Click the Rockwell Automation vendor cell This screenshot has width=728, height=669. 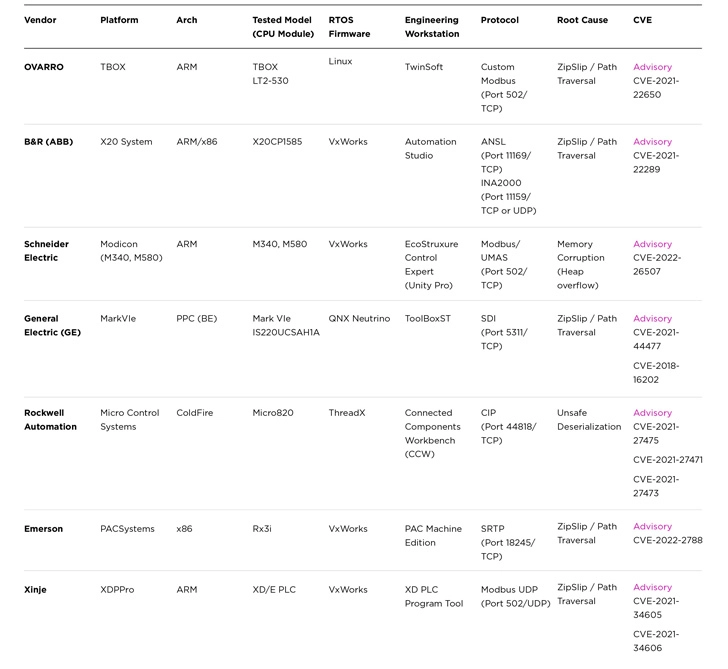pyautogui.click(x=50, y=420)
